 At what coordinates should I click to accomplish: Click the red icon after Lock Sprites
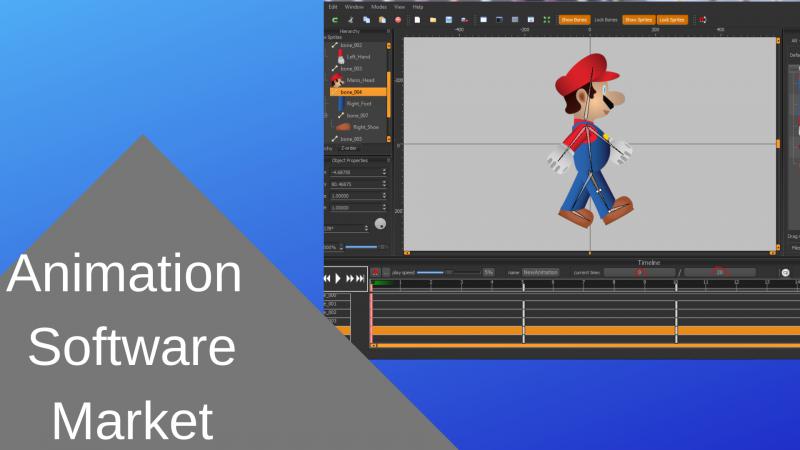click(703, 20)
